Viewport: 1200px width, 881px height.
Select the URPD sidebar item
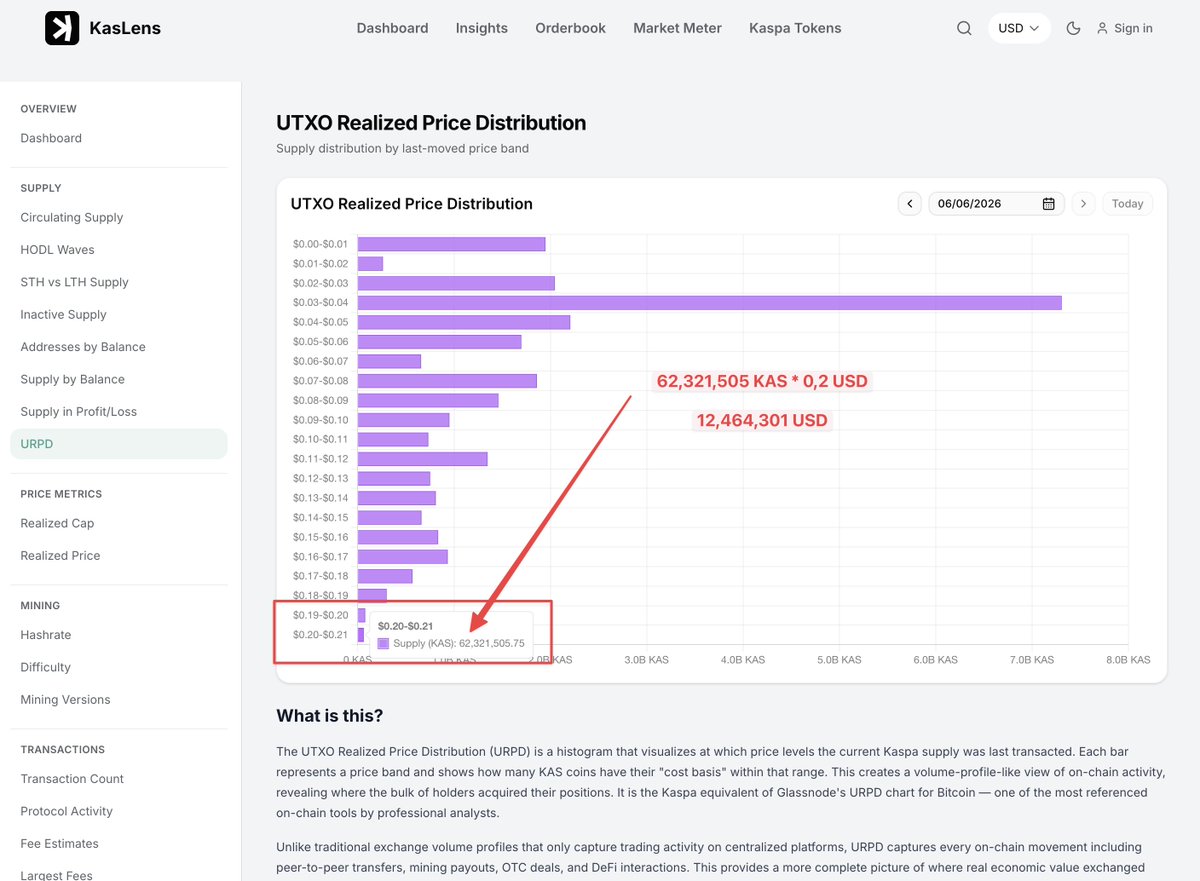[x=119, y=444]
